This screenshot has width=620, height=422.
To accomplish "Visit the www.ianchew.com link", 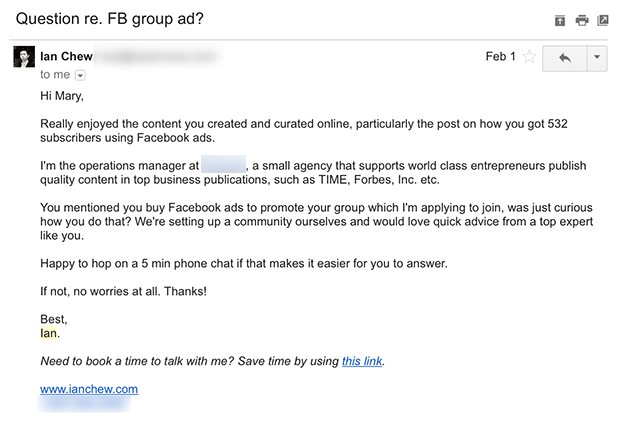I will pos(89,389).
